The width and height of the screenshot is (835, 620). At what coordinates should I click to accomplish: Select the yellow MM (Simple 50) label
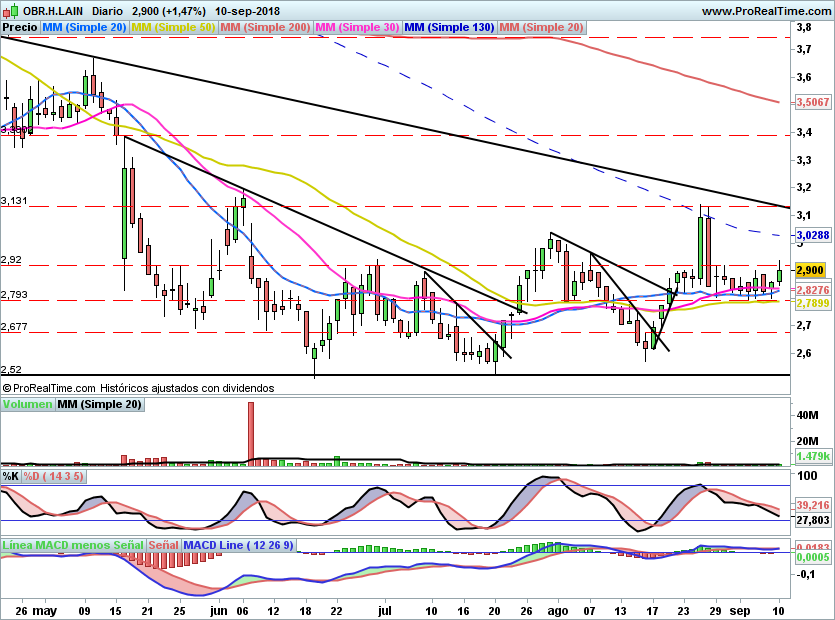pyautogui.click(x=173, y=28)
